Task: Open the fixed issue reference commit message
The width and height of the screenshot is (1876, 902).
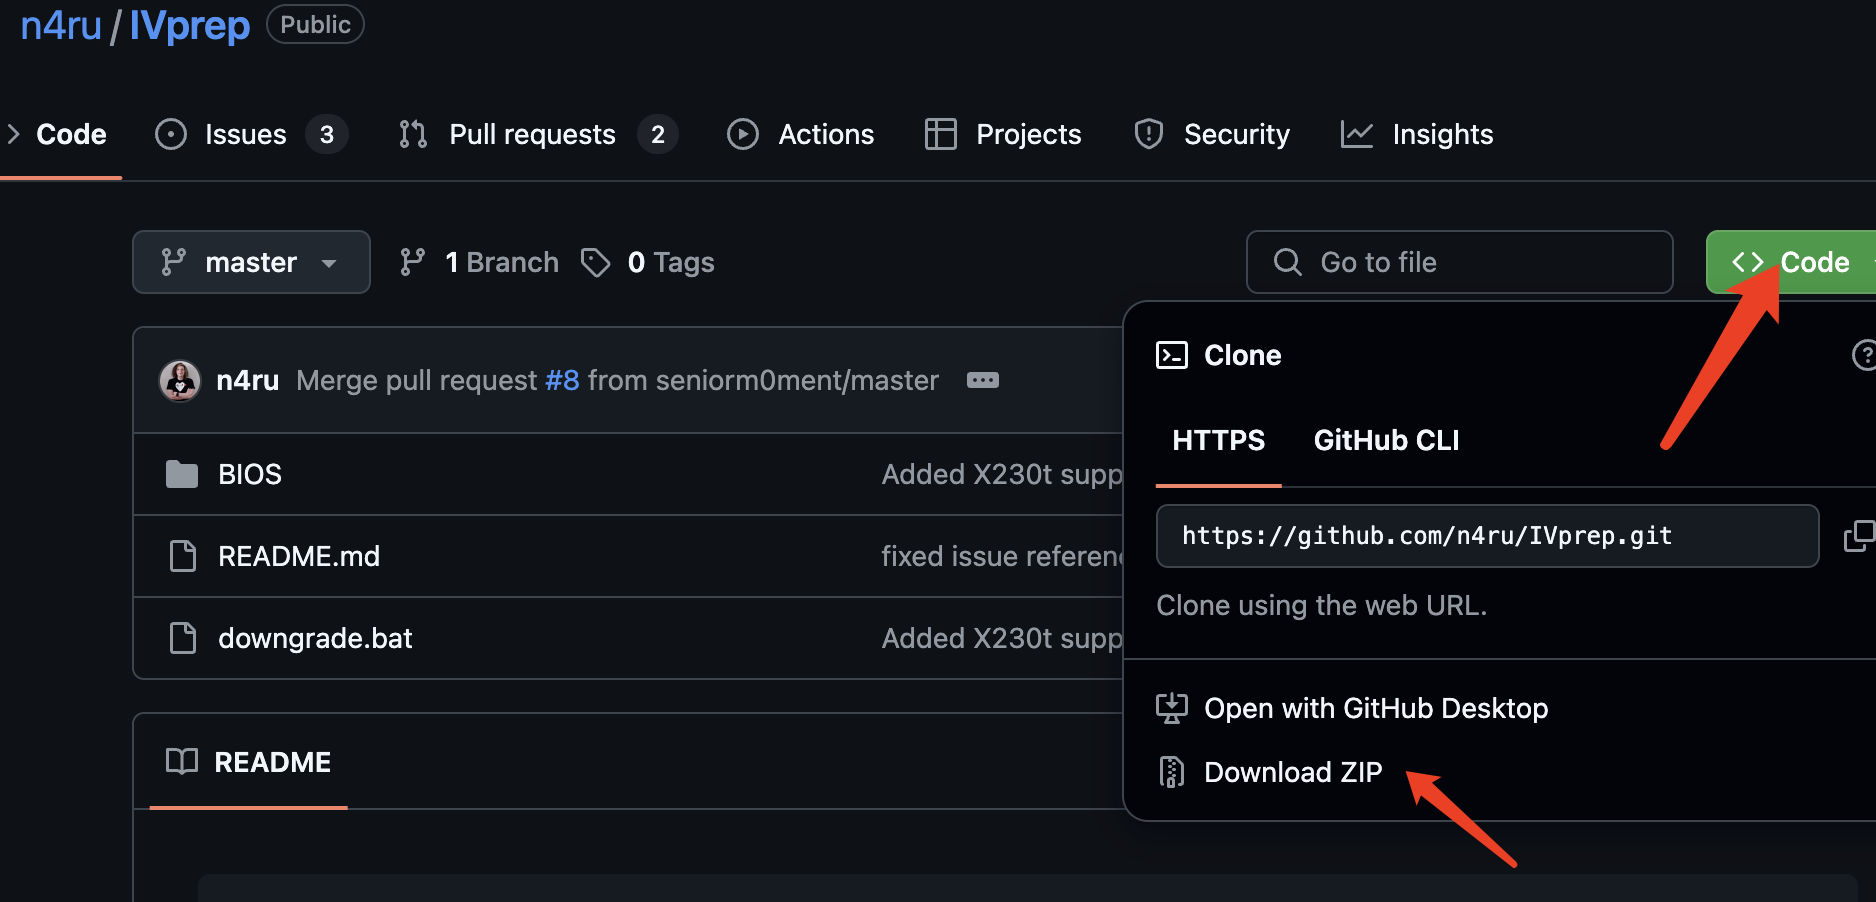Action: point(1002,556)
